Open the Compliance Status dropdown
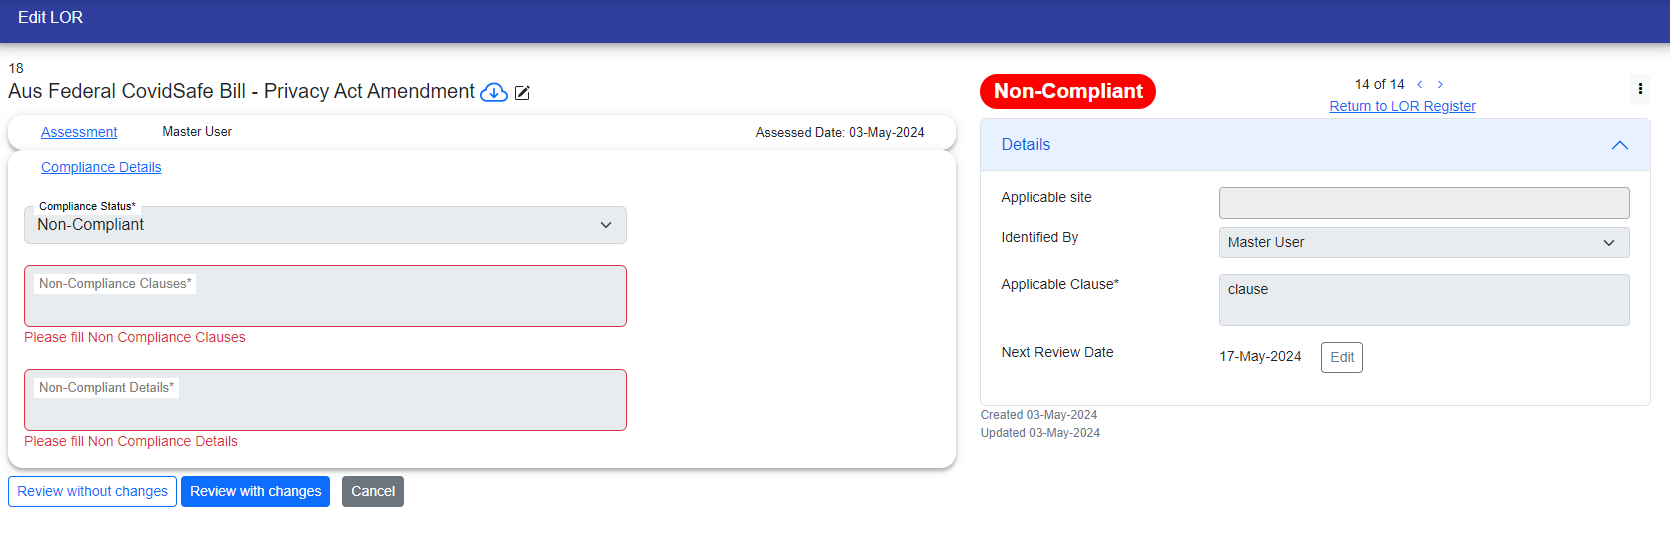Screen dimensions: 1670x558 (x=325, y=225)
